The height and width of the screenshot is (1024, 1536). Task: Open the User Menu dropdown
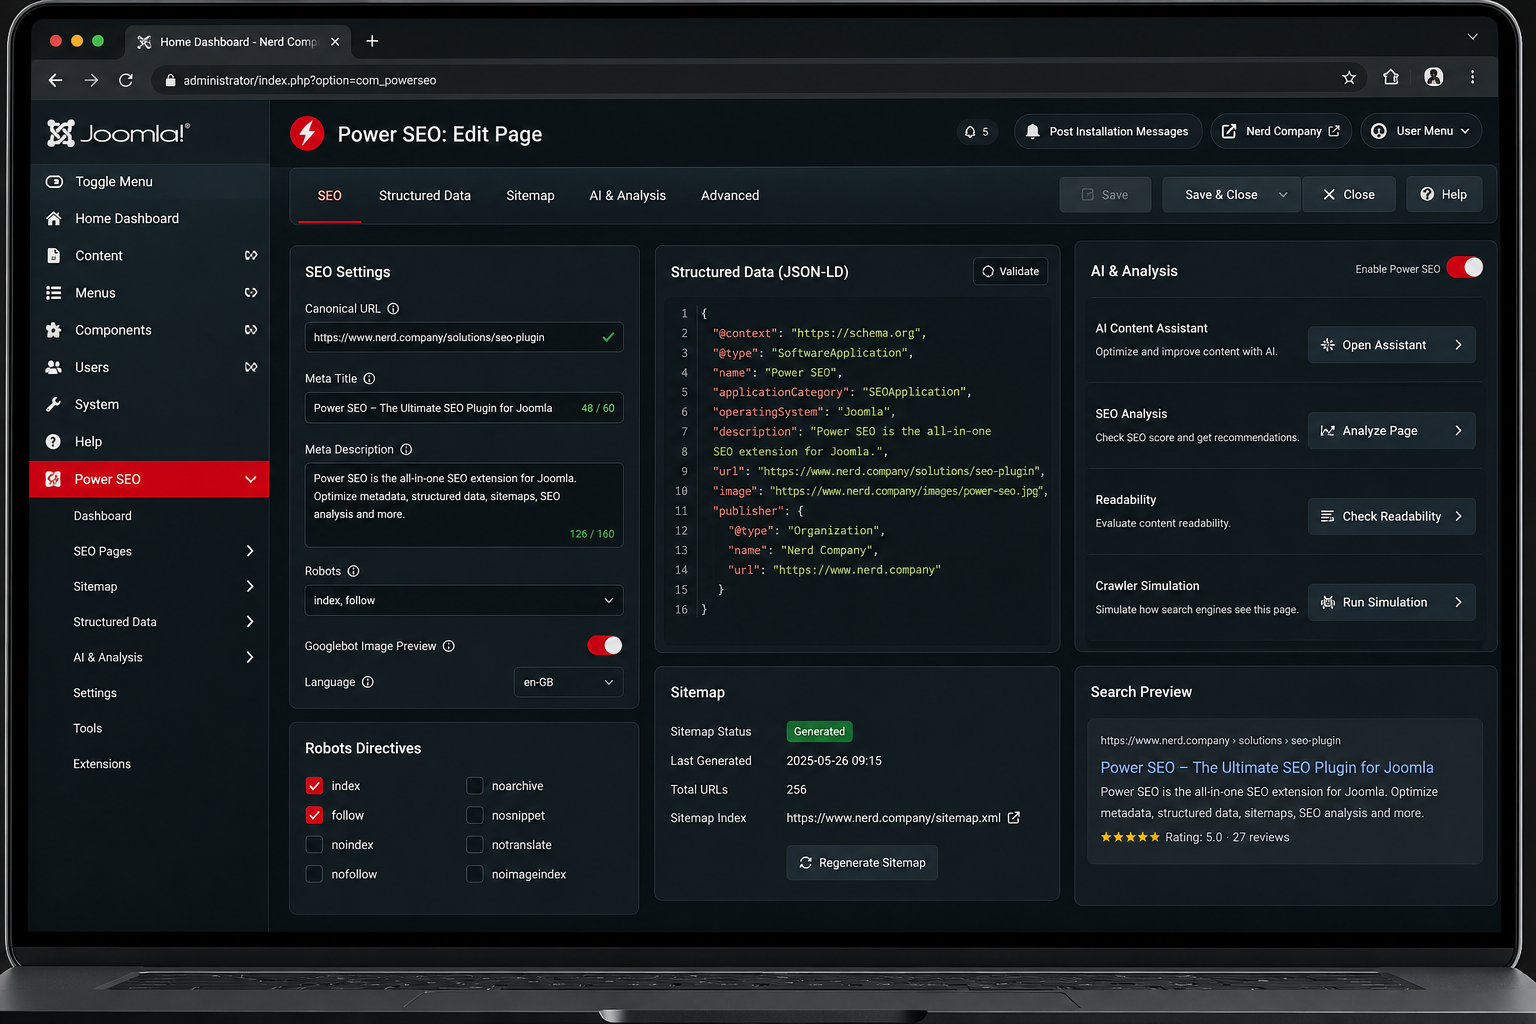[1421, 131]
